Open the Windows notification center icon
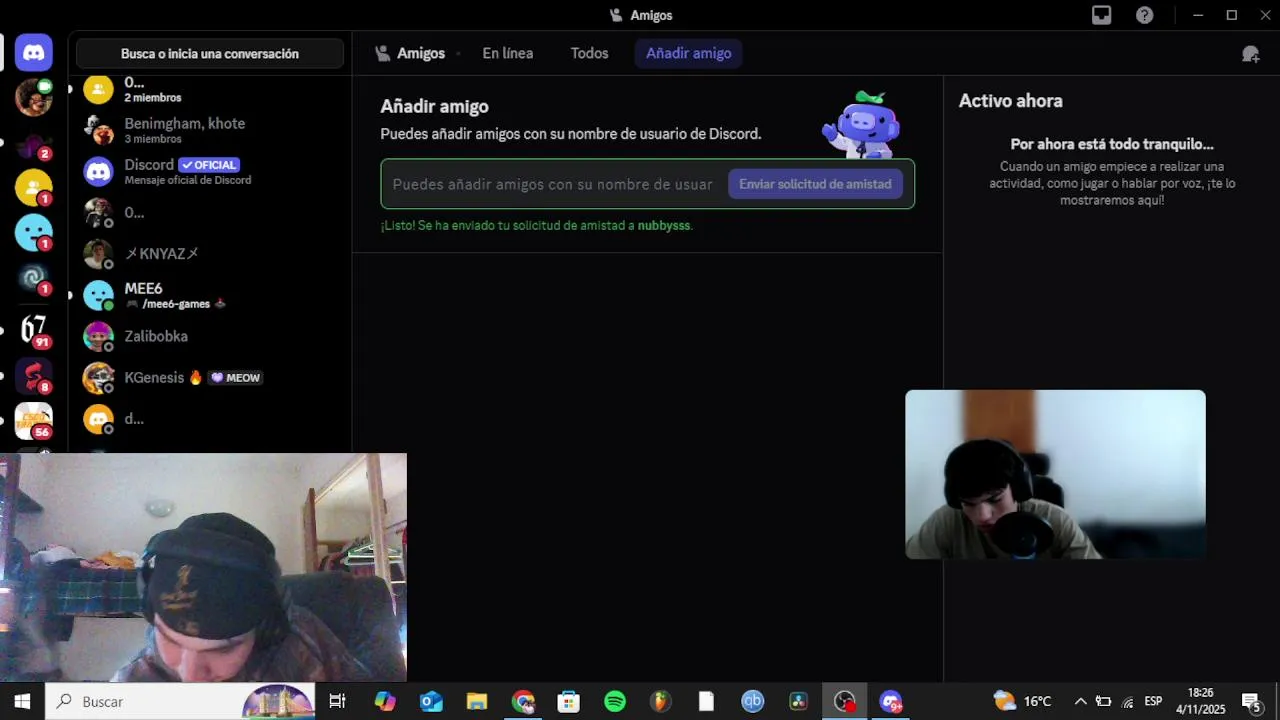1280x720 pixels. click(1251, 701)
